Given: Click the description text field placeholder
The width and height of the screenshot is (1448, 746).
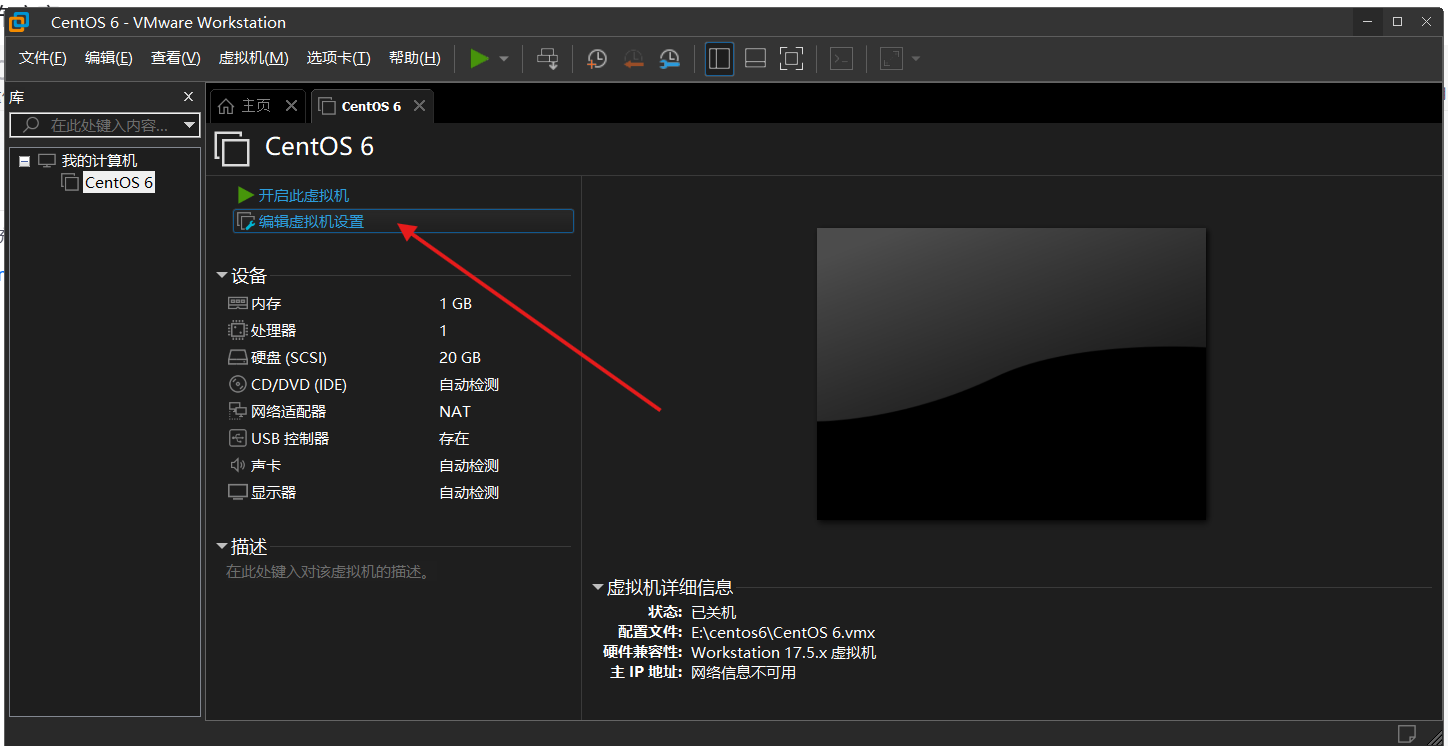Looking at the screenshot, I should pos(328,573).
